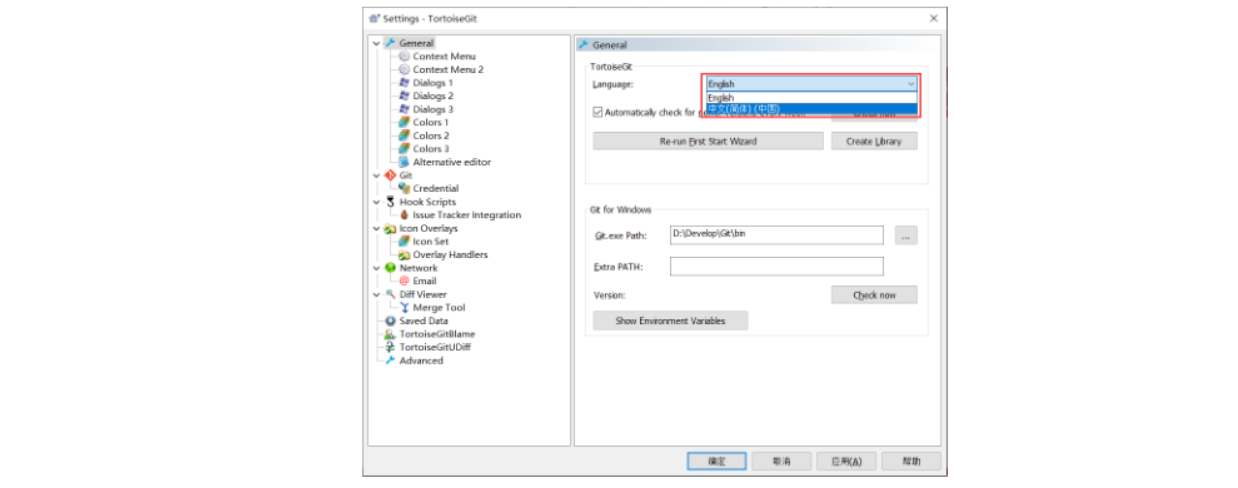Collapse the Hook Scripts tree node
The image size is (1238, 488).
377,202
